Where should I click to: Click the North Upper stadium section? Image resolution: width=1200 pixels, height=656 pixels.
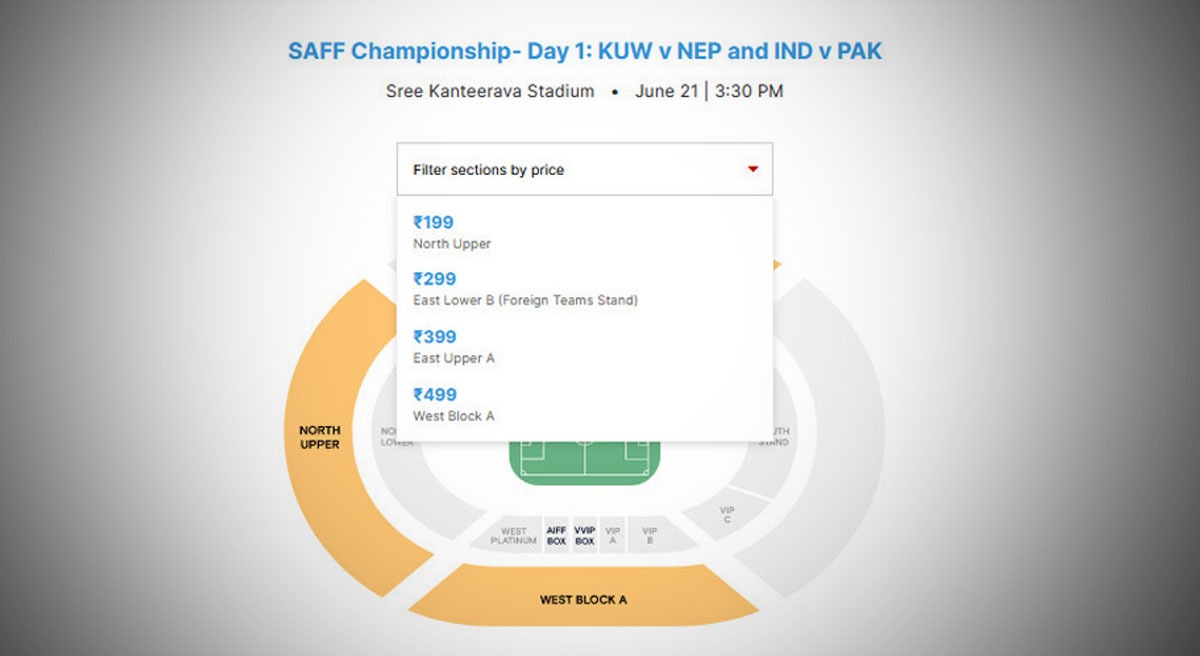pyautogui.click(x=319, y=437)
